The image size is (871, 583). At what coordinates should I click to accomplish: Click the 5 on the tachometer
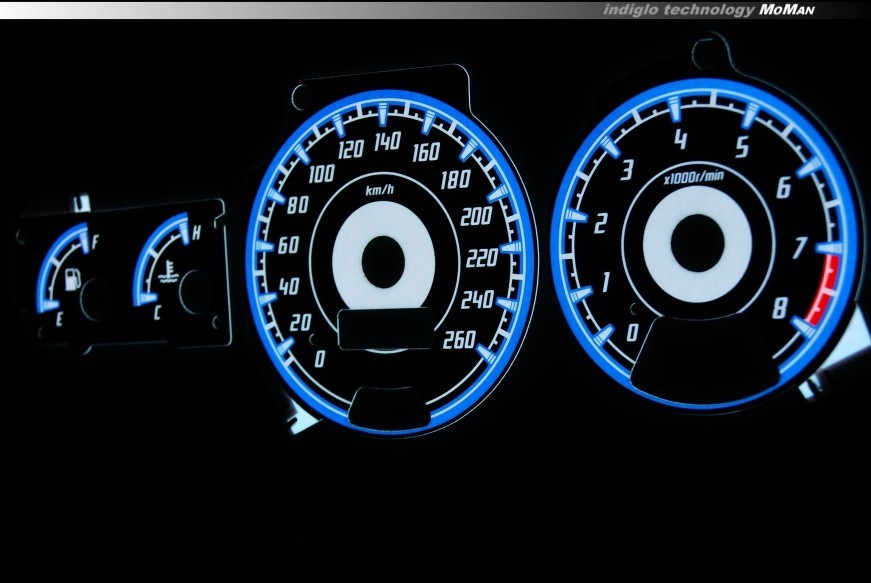[742, 147]
